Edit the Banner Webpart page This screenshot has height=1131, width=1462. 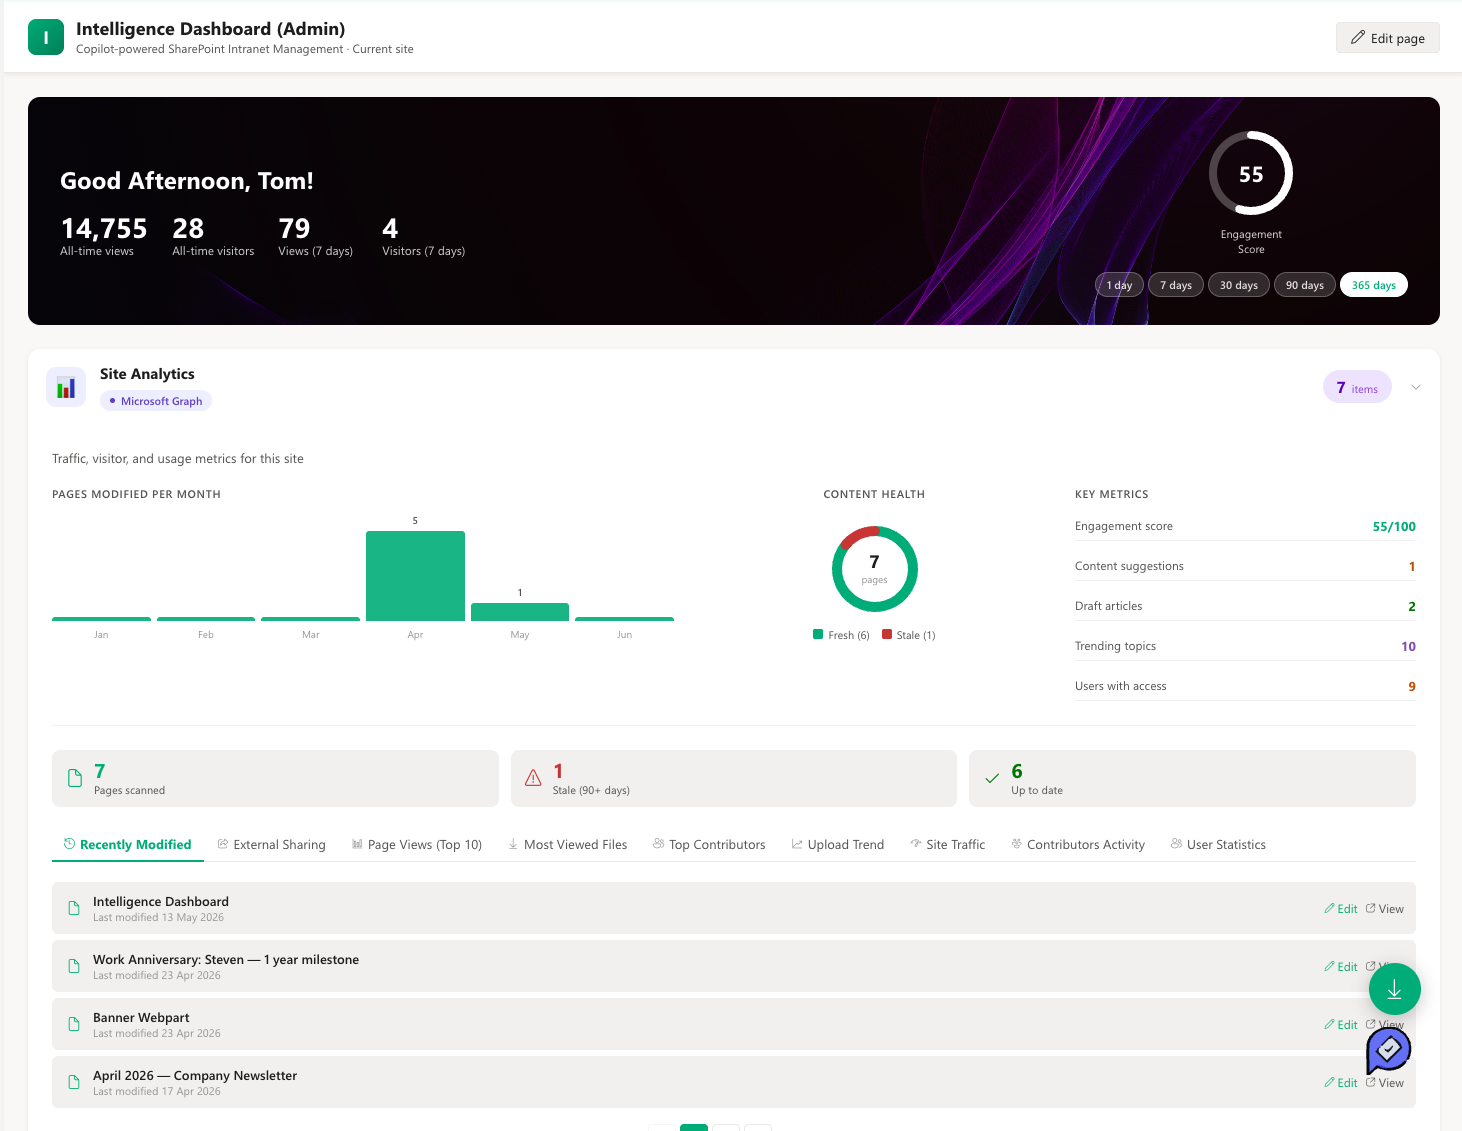pos(1341,1025)
